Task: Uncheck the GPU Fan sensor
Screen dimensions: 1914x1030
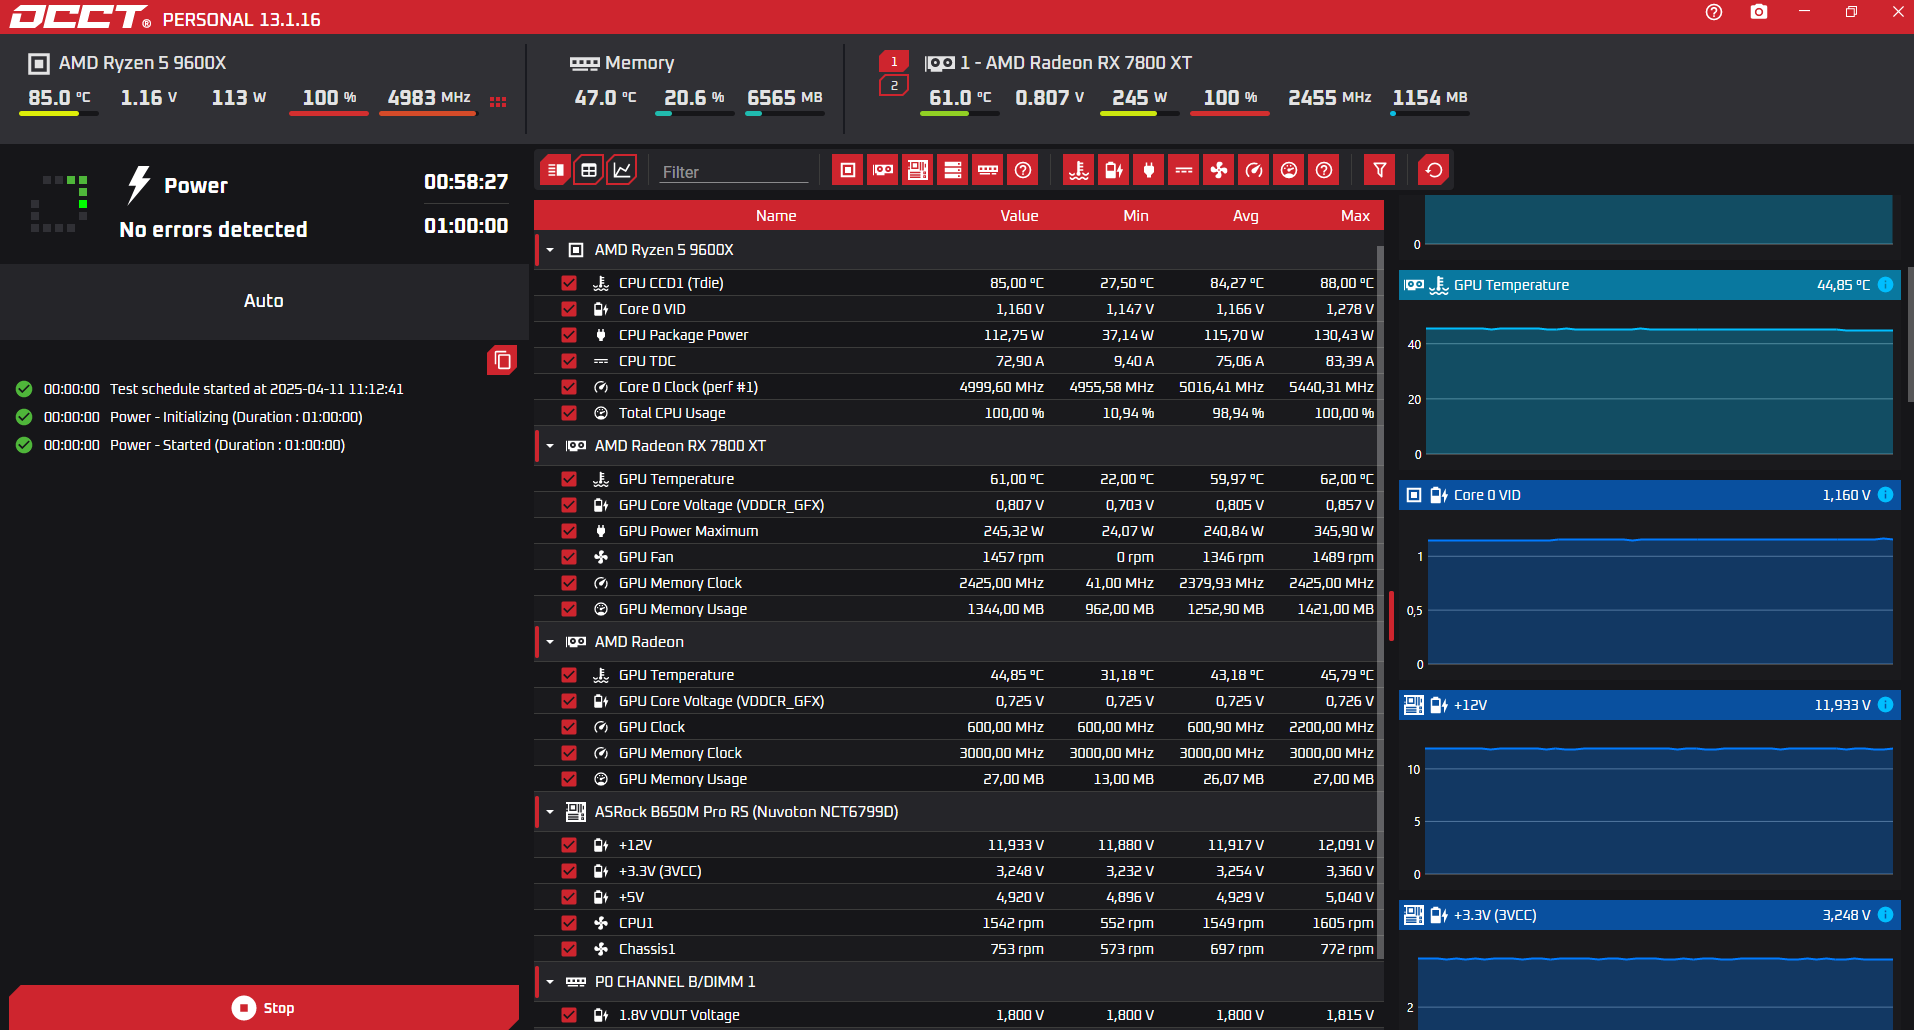Action: click(569, 557)
